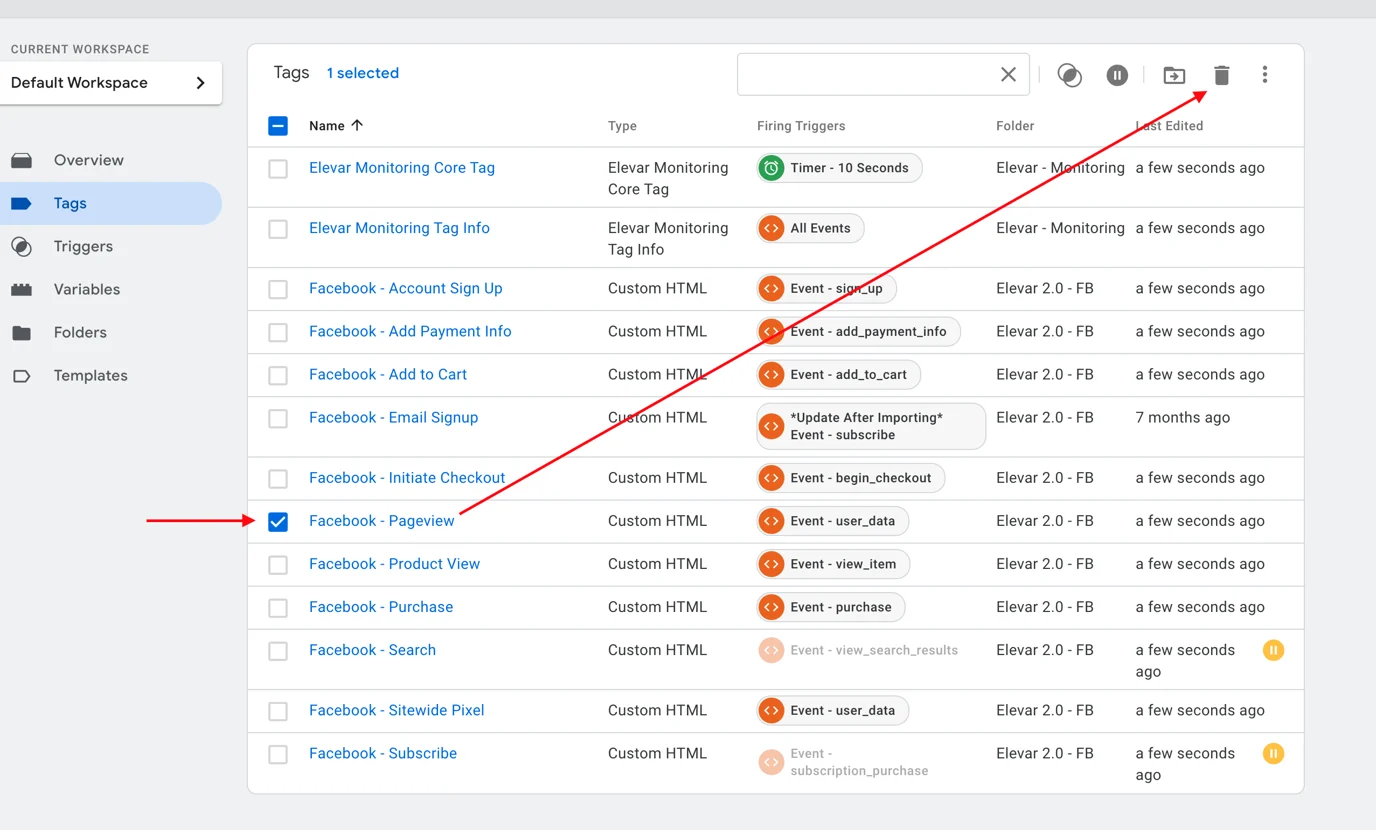Check Facebook - Add to Cart checkbox

point(278,375)
